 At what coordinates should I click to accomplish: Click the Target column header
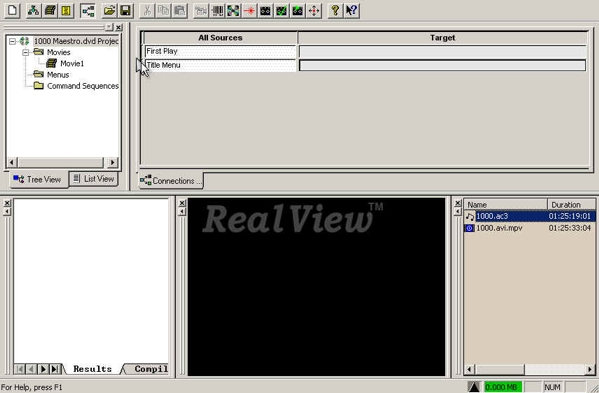tap(442, 38)
